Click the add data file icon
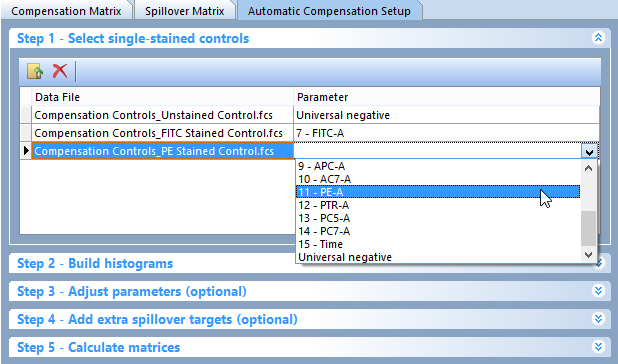Viewport: 618px width, 364px height. click(35, 72)
